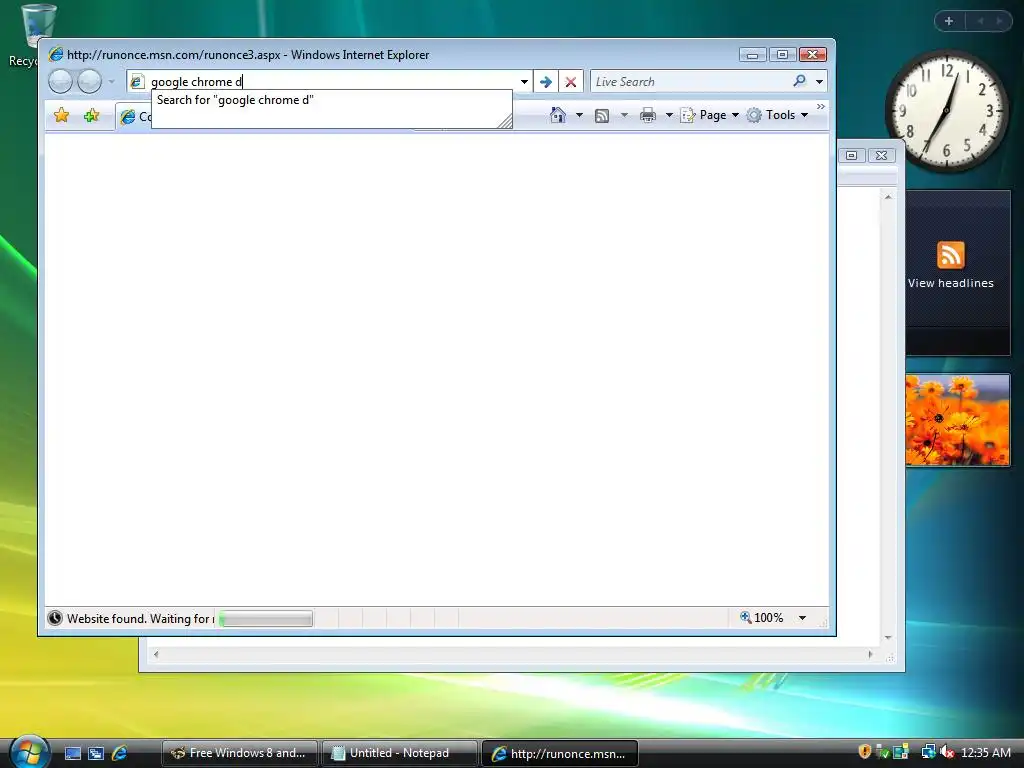Viewport: 1024px width, 768px height.
Task: Click the 12:35 AM taskbar clock
Action: click(986, 753)
